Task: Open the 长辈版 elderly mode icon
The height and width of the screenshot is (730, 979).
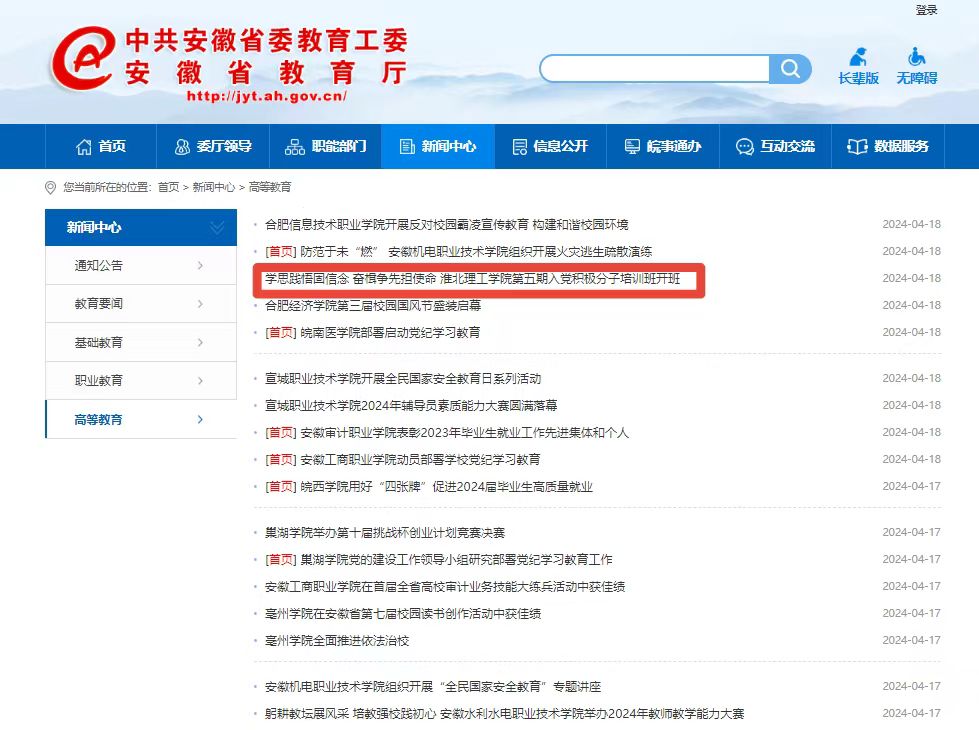Action: coord(858,66)
